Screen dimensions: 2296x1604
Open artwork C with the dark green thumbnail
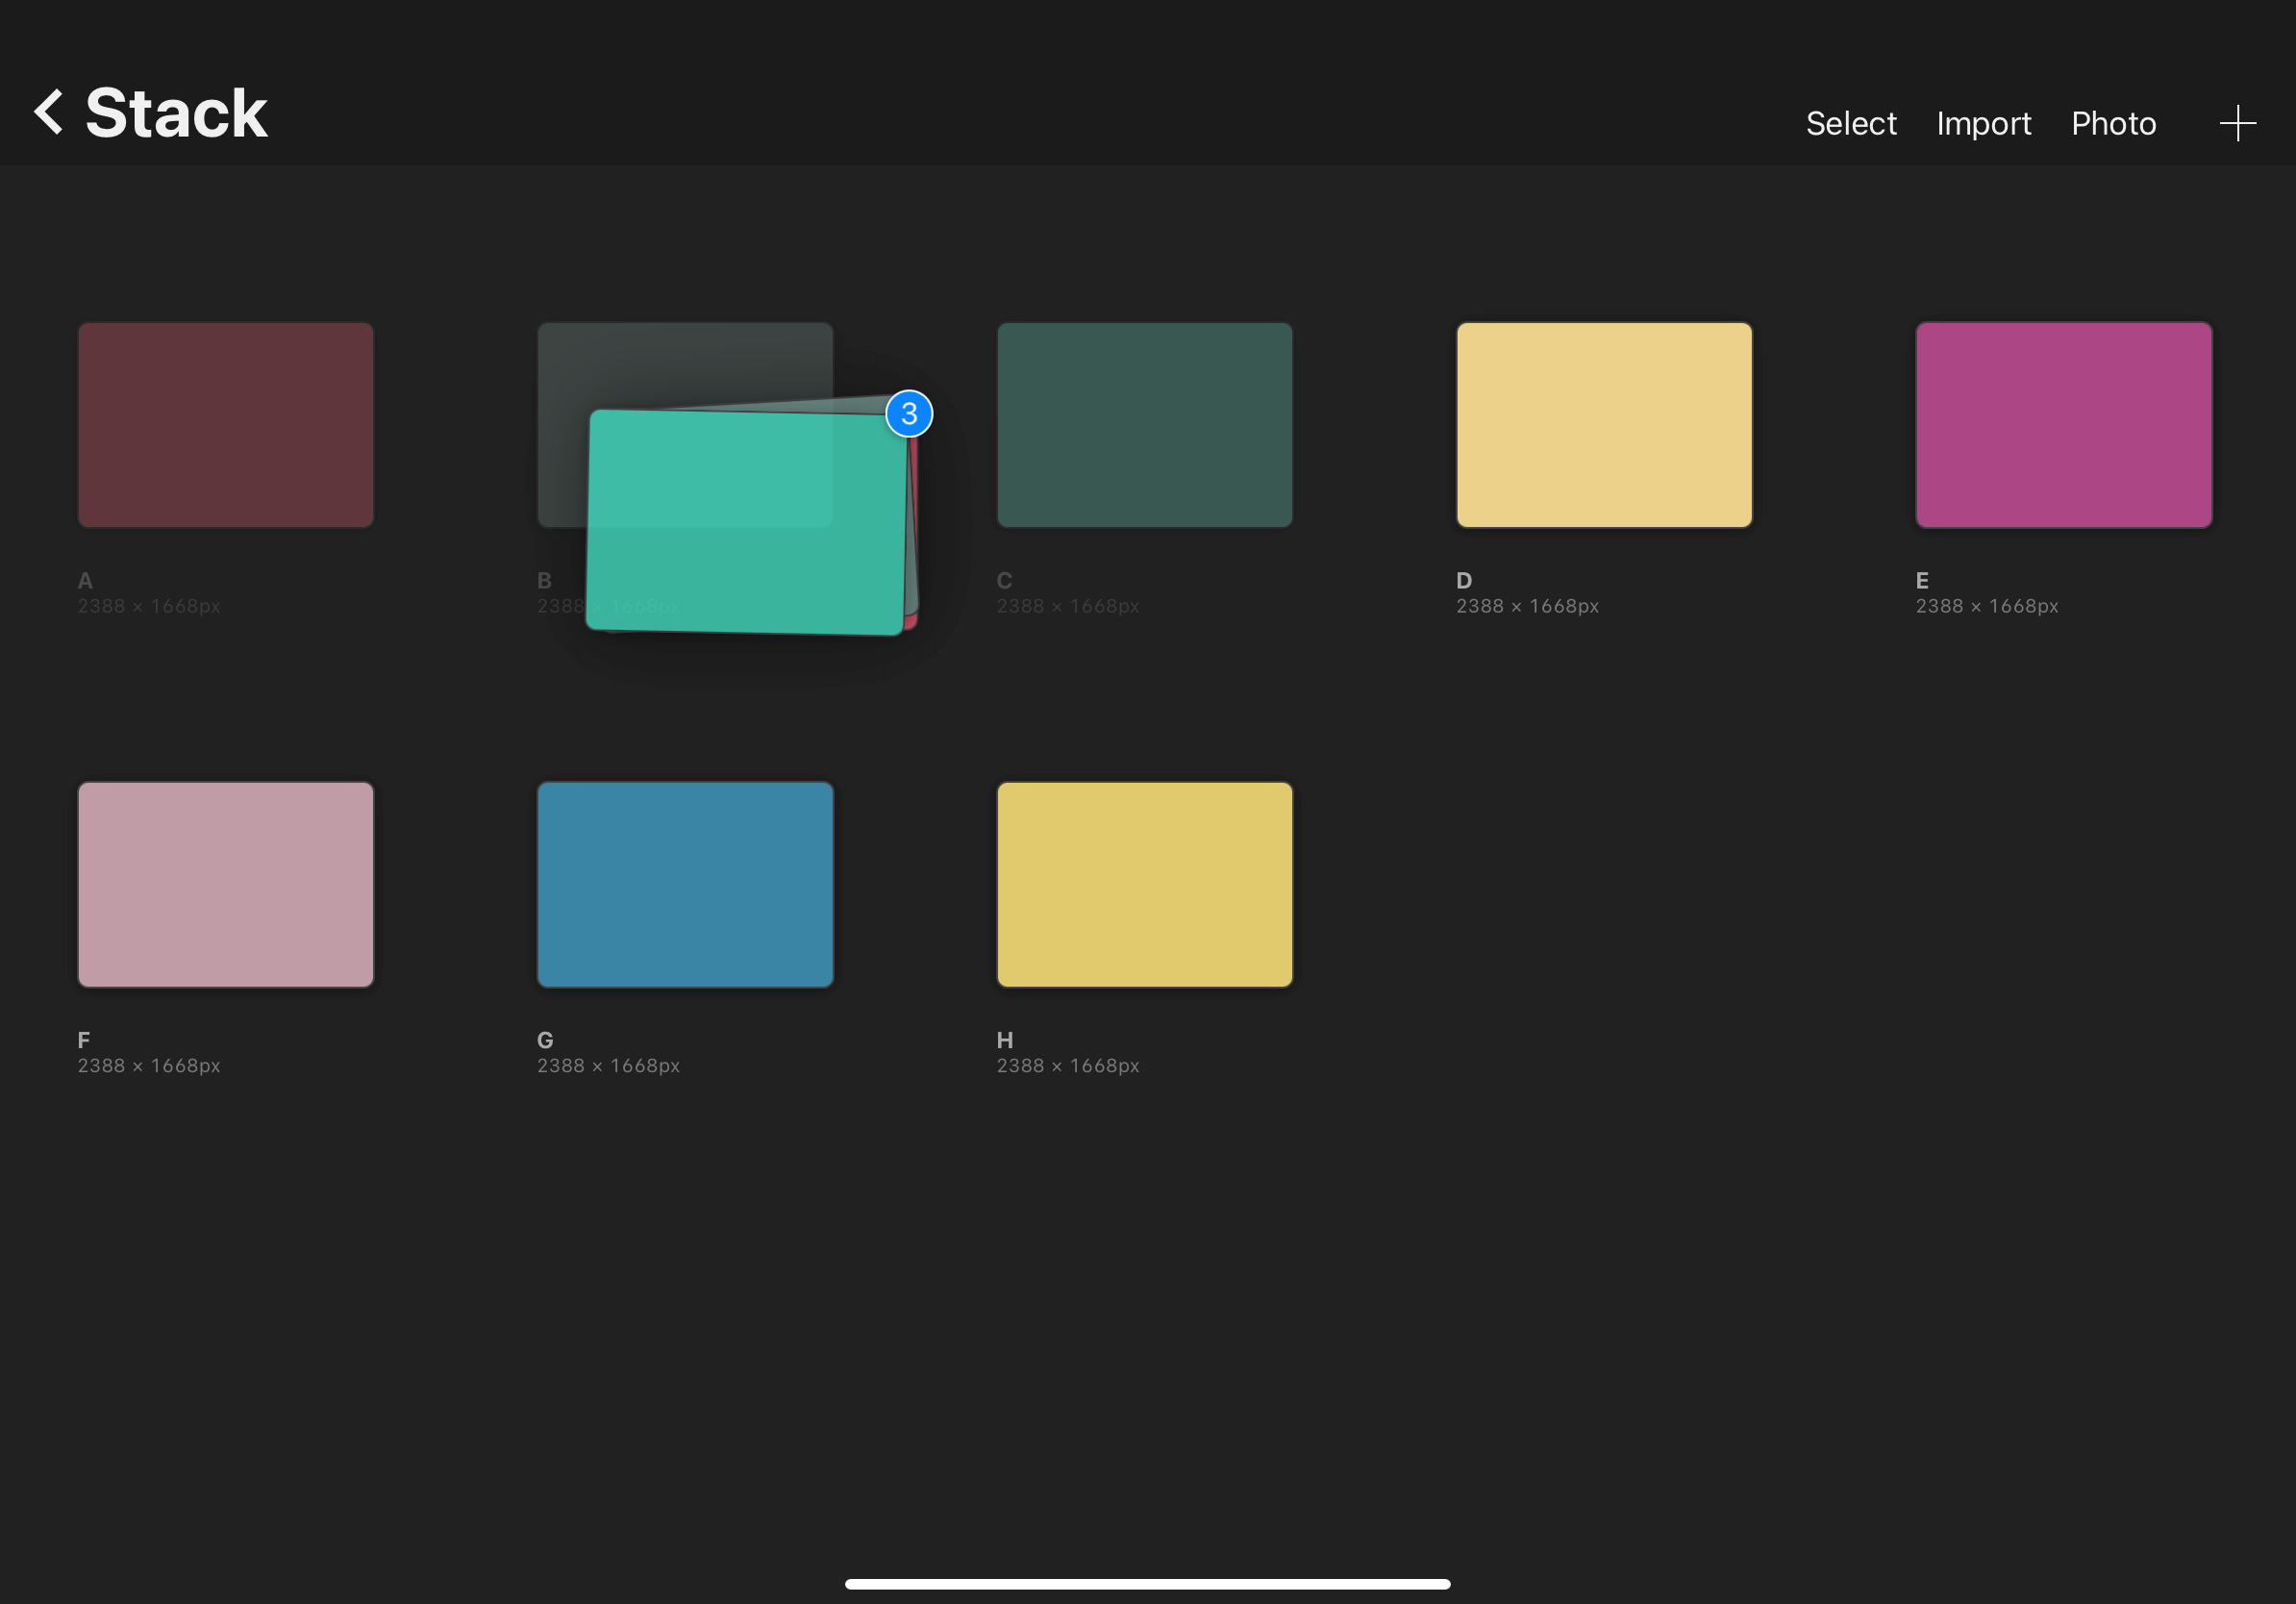pos(1144,424)
